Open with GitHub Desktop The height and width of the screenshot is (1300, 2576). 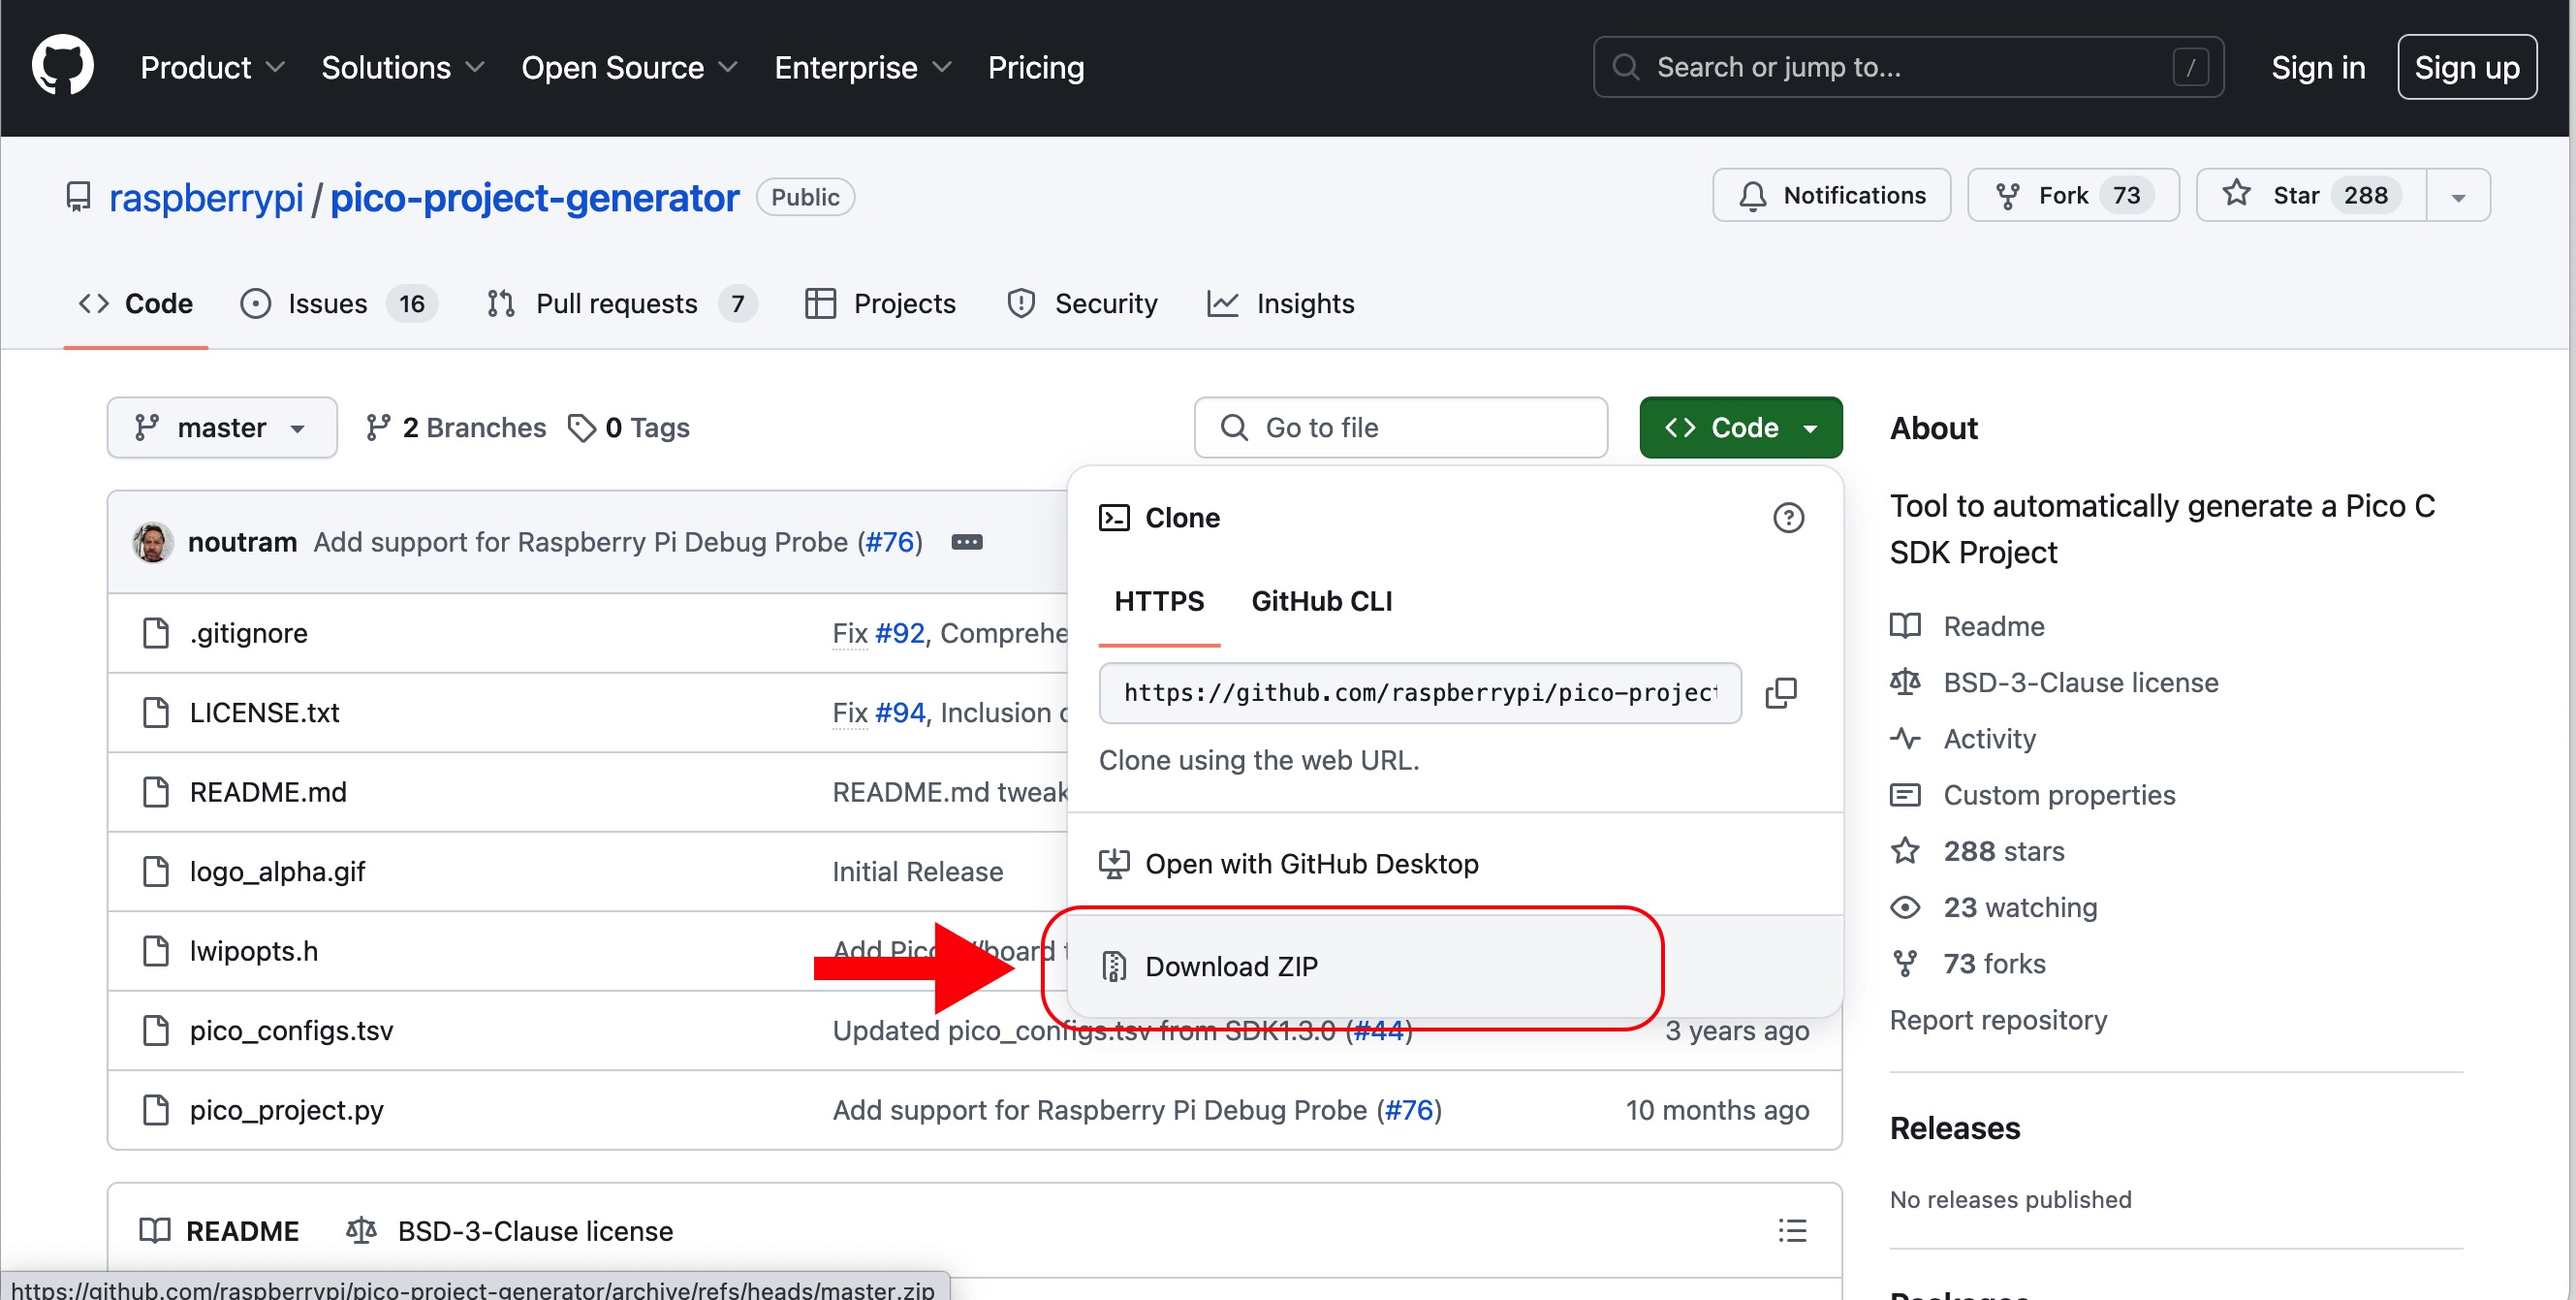tap(1310, 863)
